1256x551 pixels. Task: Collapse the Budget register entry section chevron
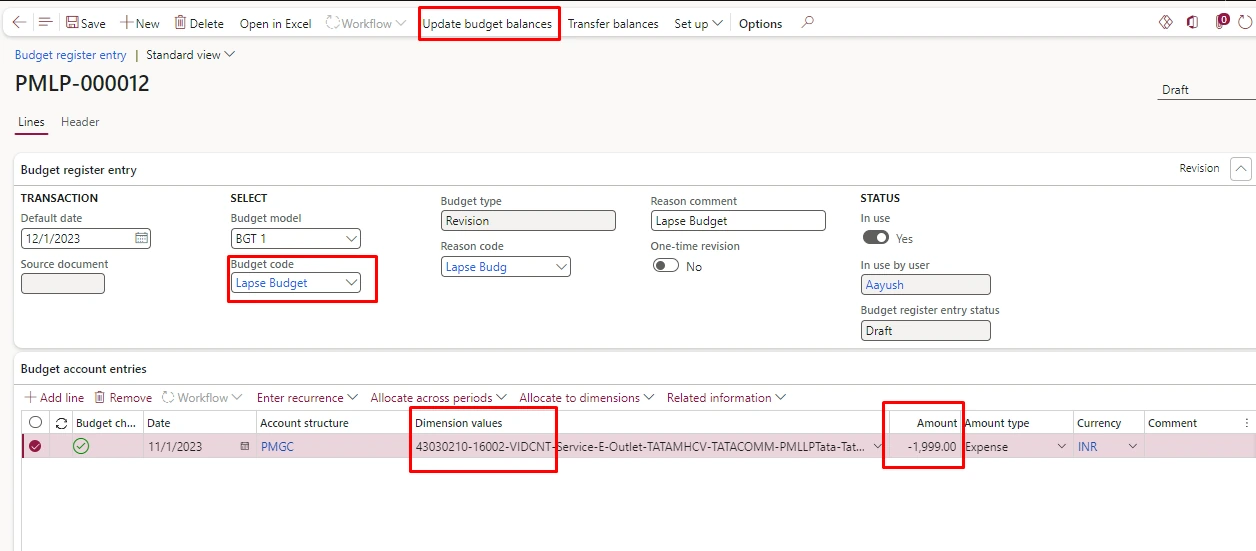(1240, 169)
